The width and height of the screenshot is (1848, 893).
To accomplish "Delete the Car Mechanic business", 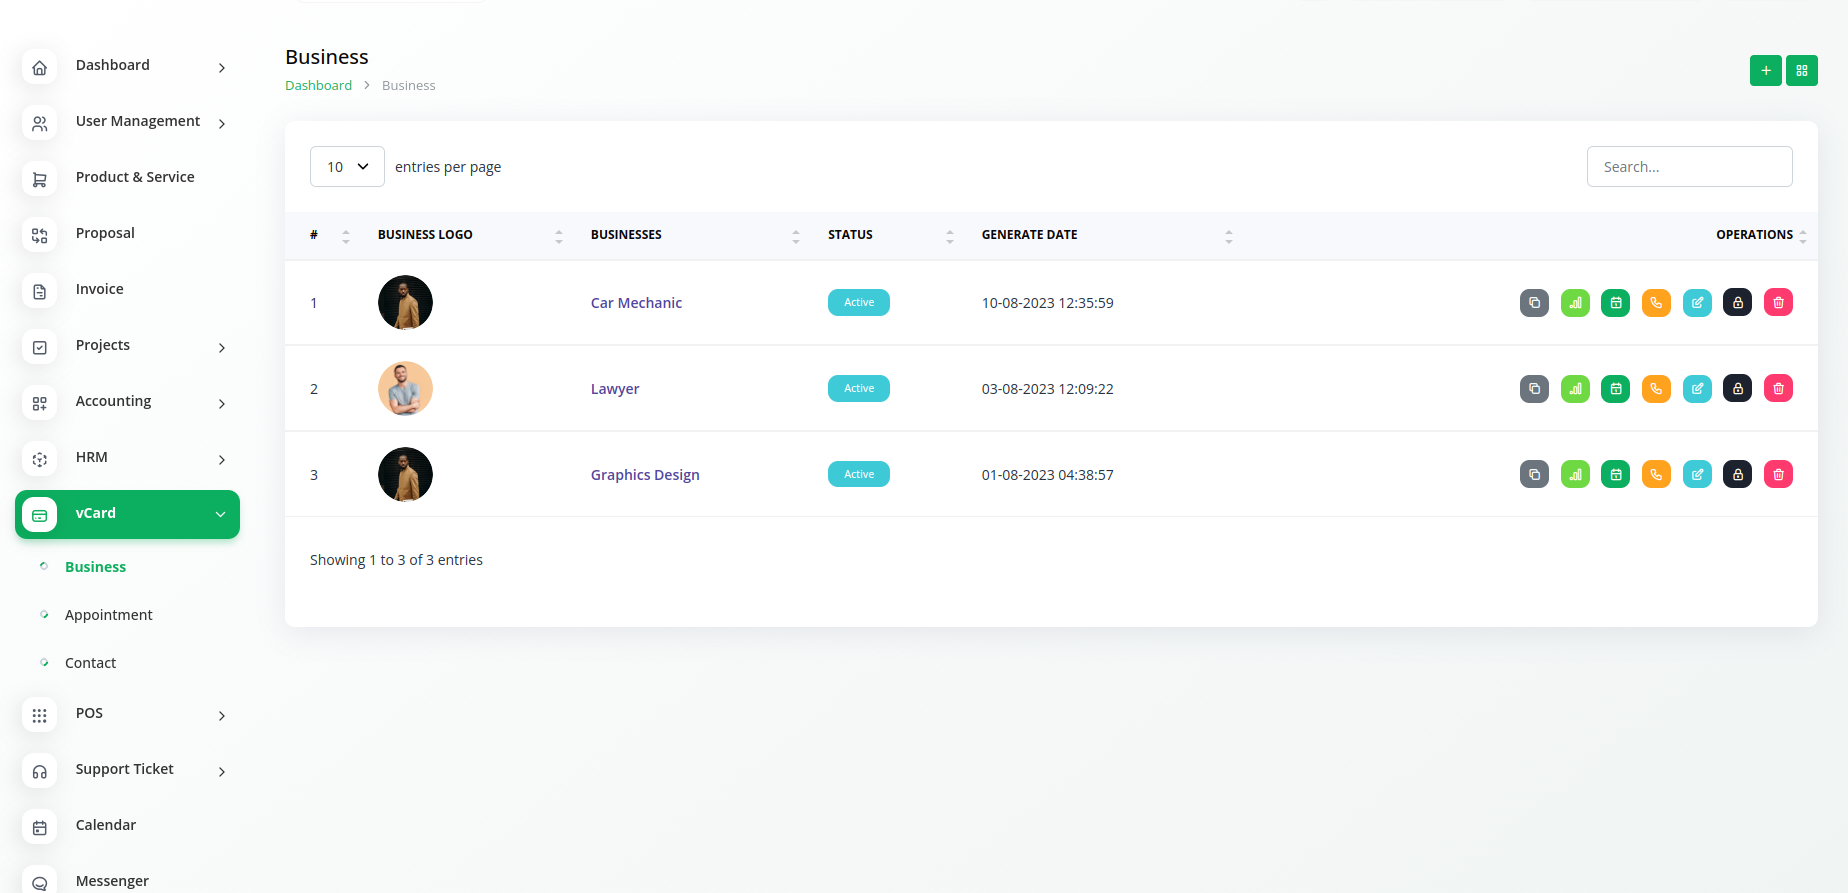I will (1778, 303).
